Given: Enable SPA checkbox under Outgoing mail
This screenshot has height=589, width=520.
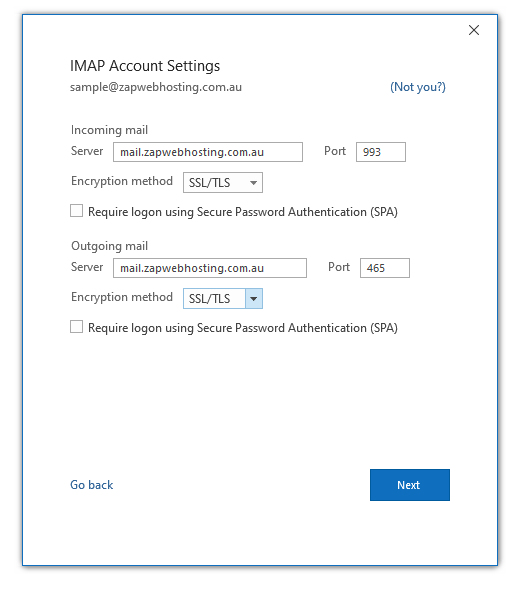Looking at the screenshot, I should tap(77, 327).
